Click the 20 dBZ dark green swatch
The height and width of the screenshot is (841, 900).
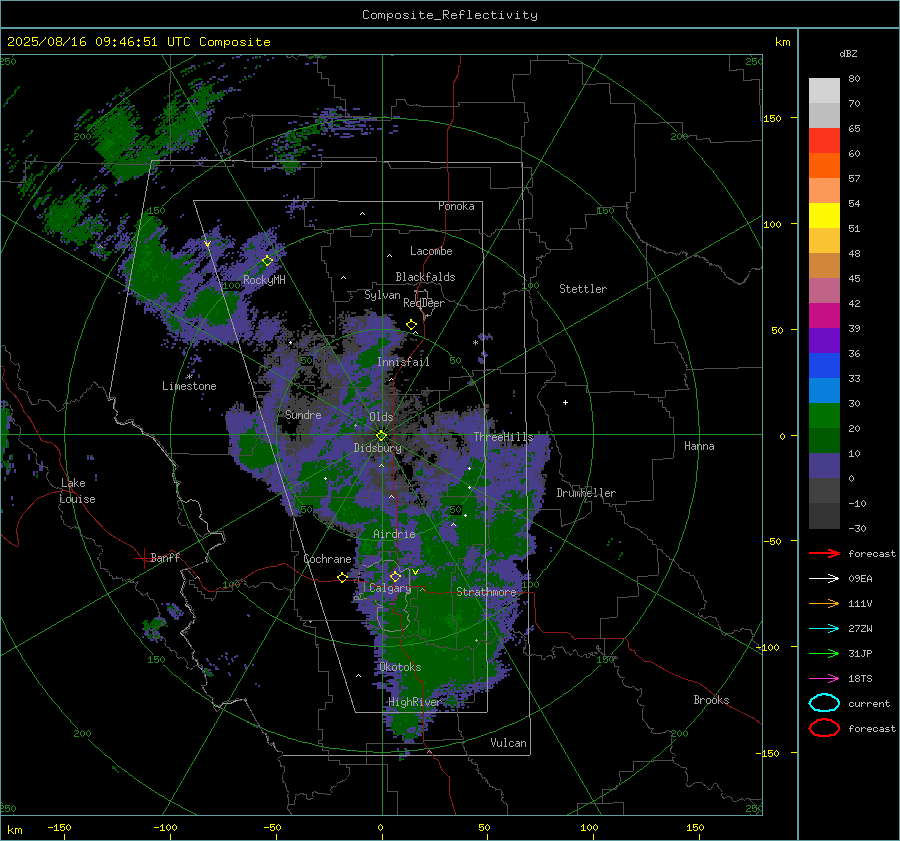[x=824, y=440]
